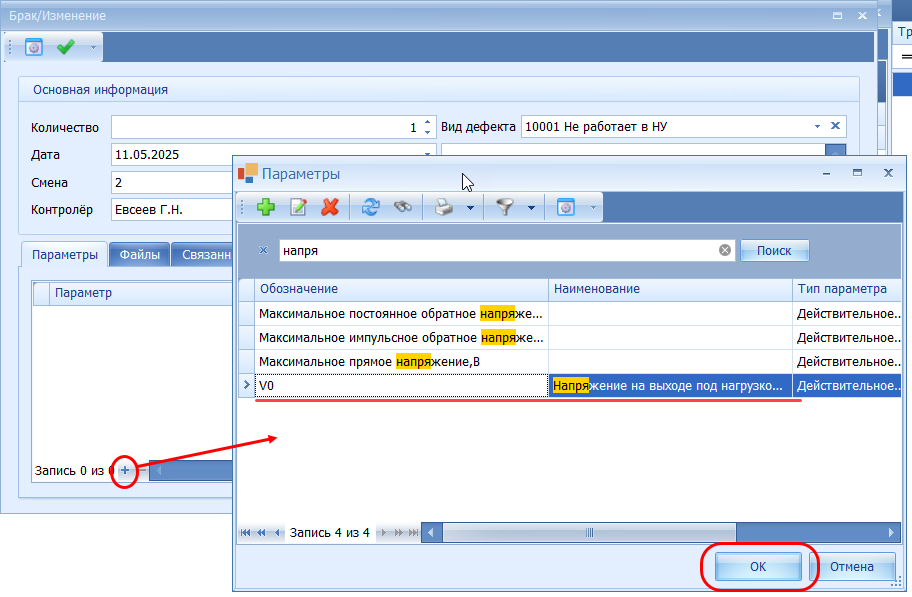Click the green checkmark Save icon

coord(66,47)
